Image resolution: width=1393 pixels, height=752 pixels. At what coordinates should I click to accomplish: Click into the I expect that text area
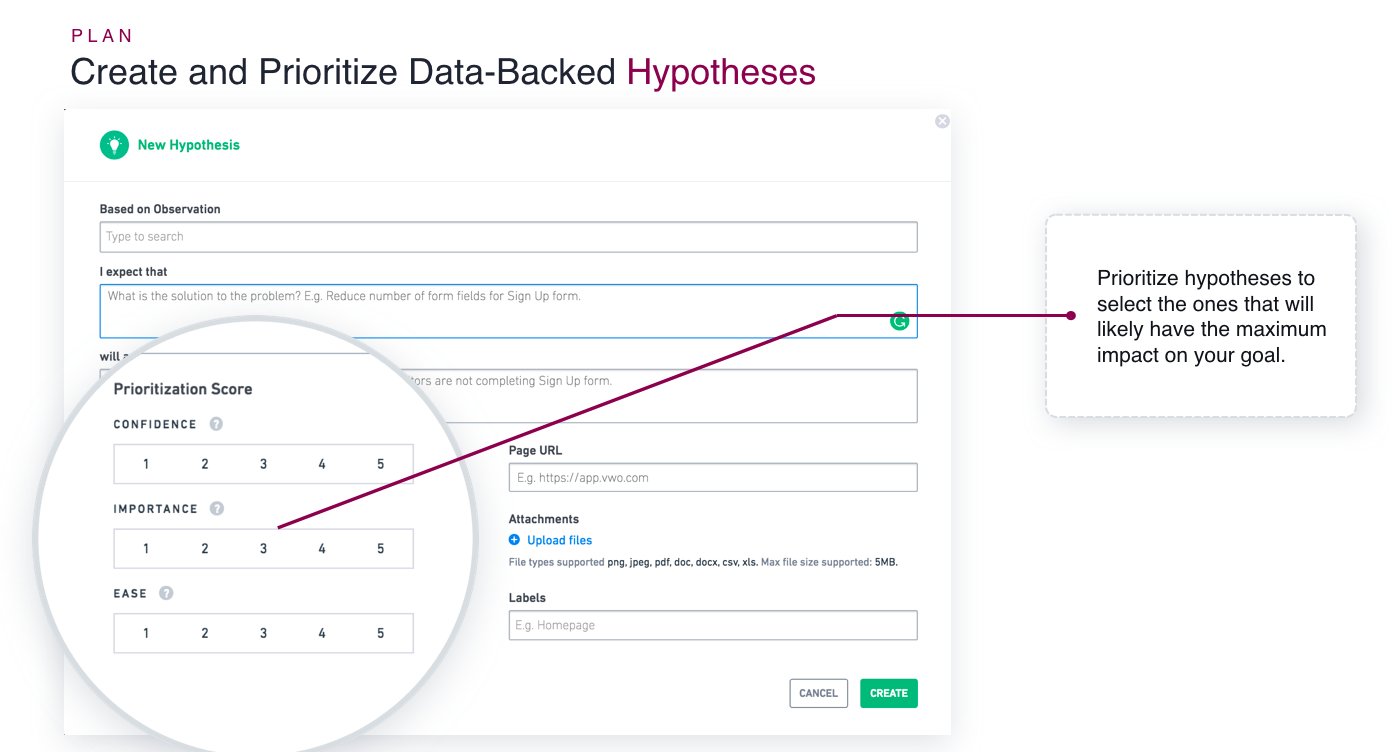pyautogui.click(x=508, y=311)
